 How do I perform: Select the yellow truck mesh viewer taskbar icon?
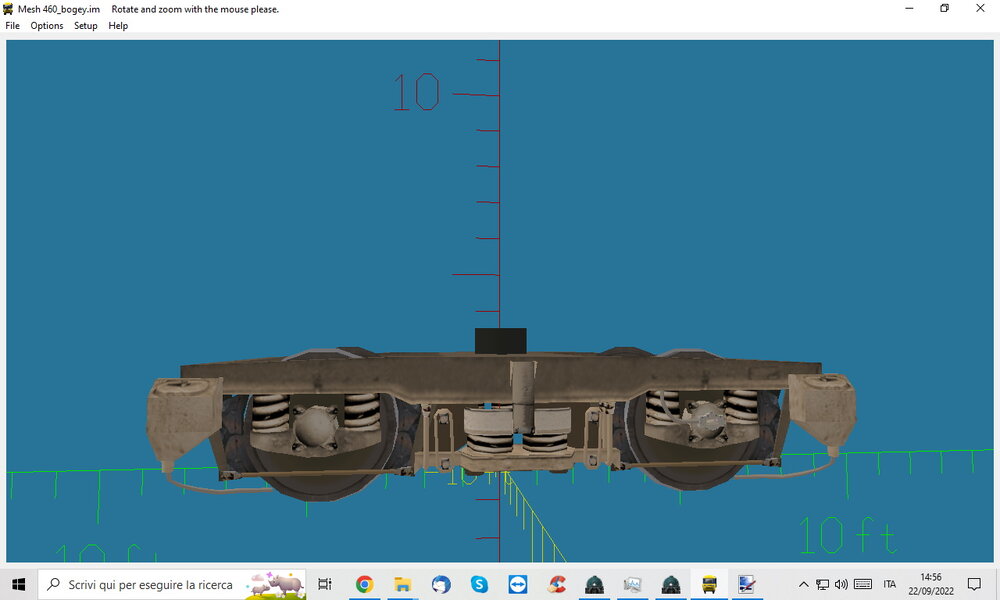click(x=709, y=584)
